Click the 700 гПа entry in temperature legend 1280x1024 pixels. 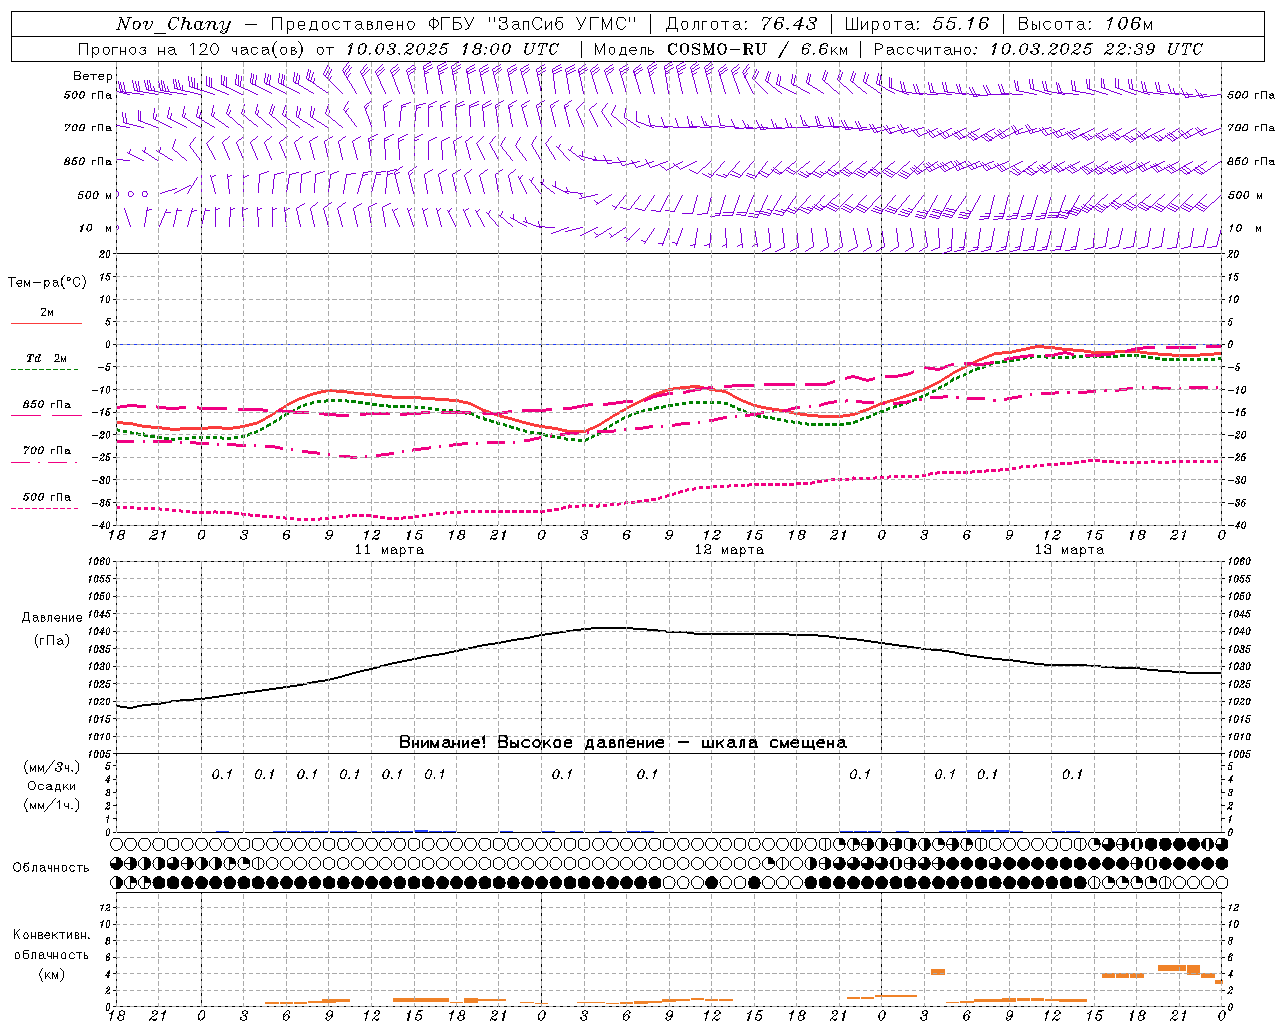click(x=47, y=451)
